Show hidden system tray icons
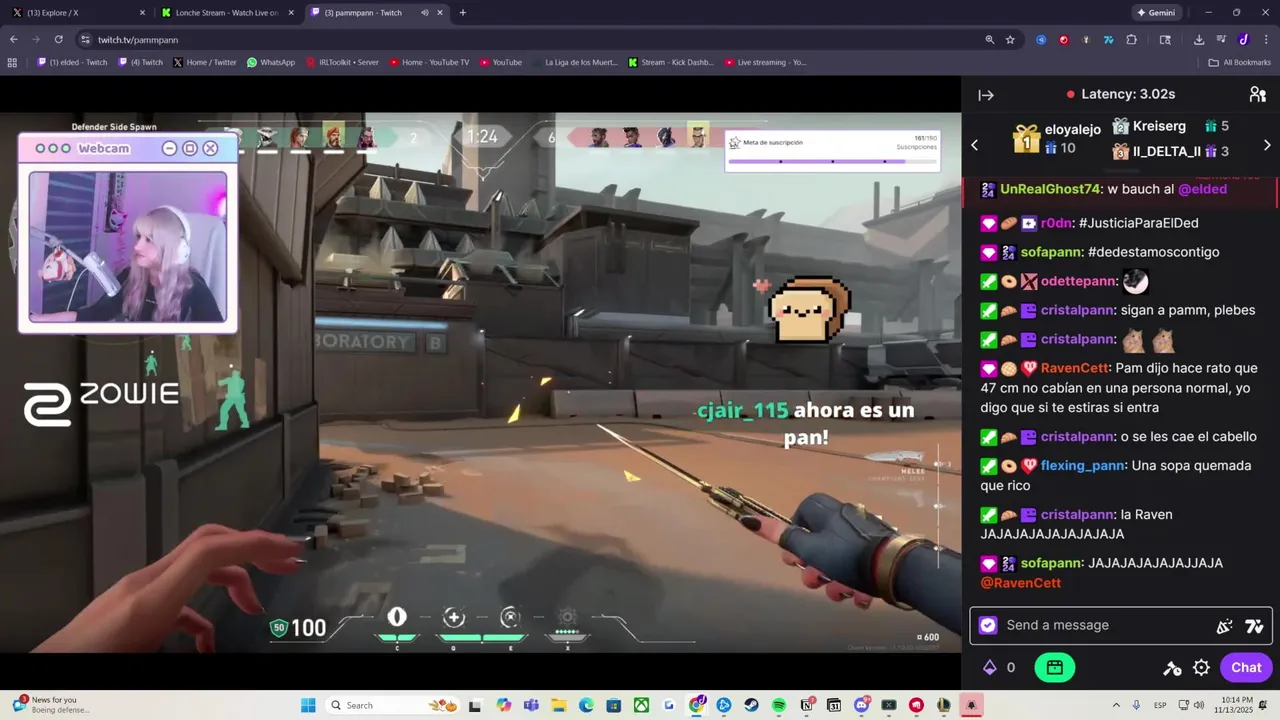 coord(1116,705)
